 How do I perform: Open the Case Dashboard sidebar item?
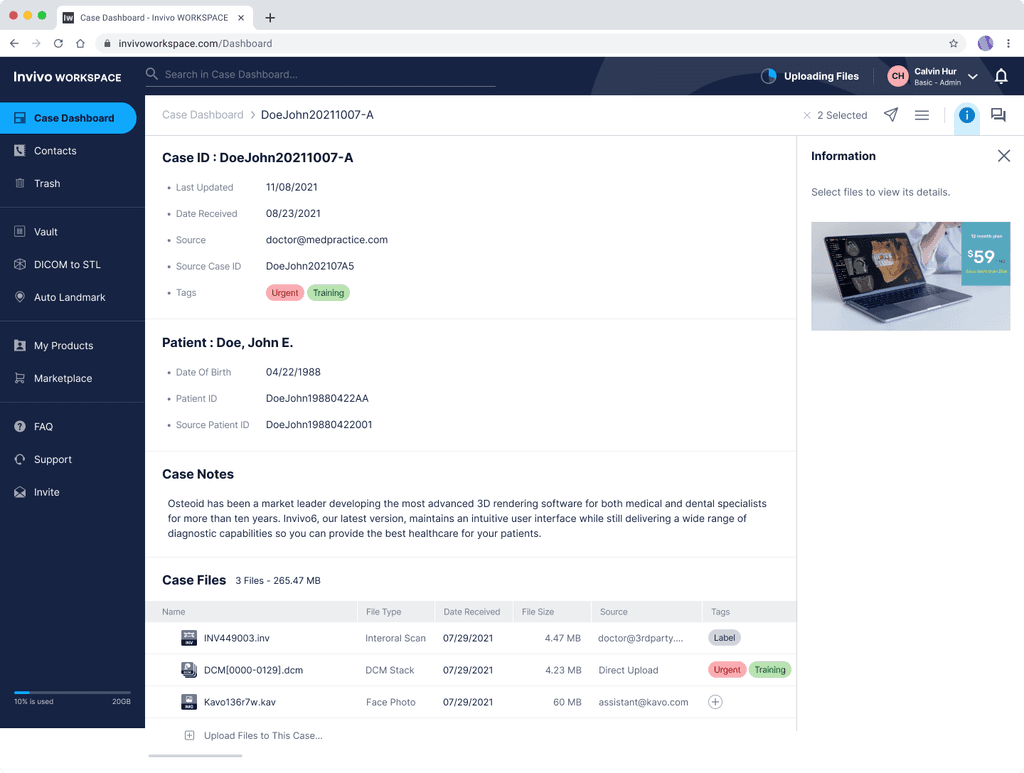tap(68, 118)
